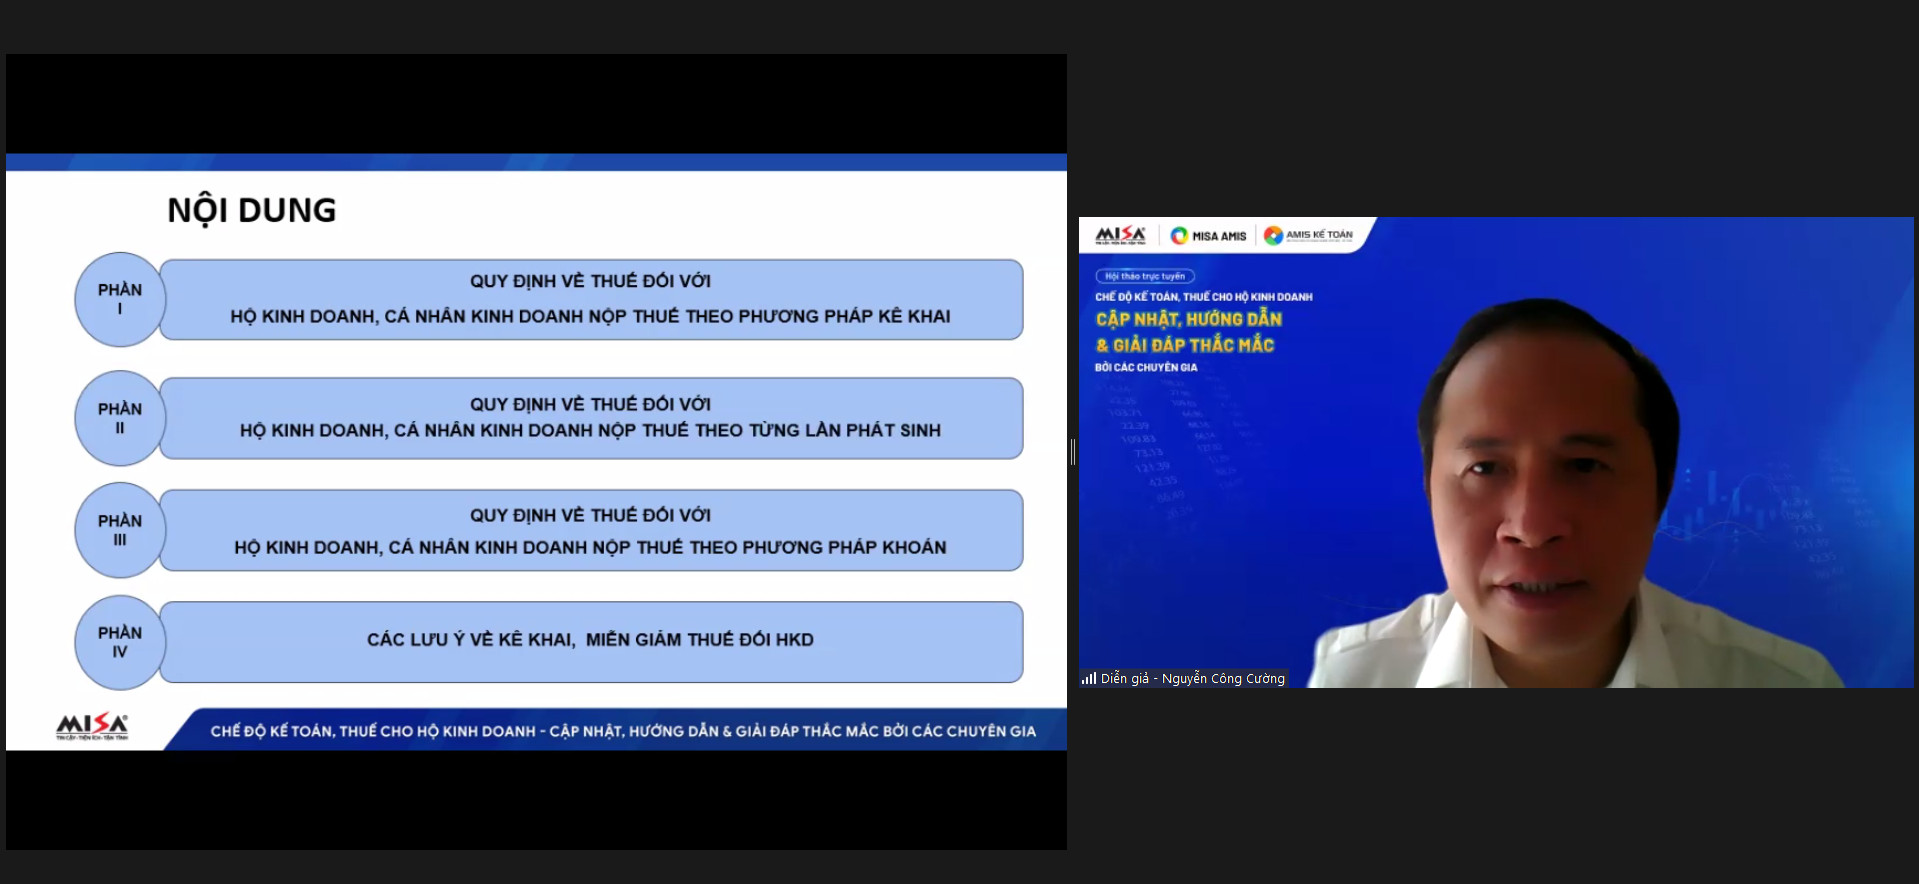Click the MISA AMIS logo
Image resolution: width=1919 pixels, height=884 pixels.
[x=1209, y=236]
